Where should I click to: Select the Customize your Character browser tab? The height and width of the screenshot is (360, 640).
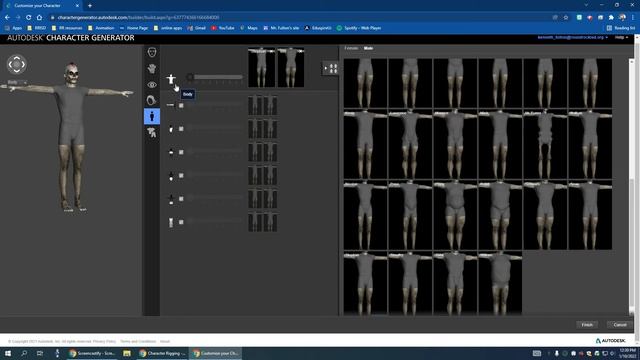41,6
